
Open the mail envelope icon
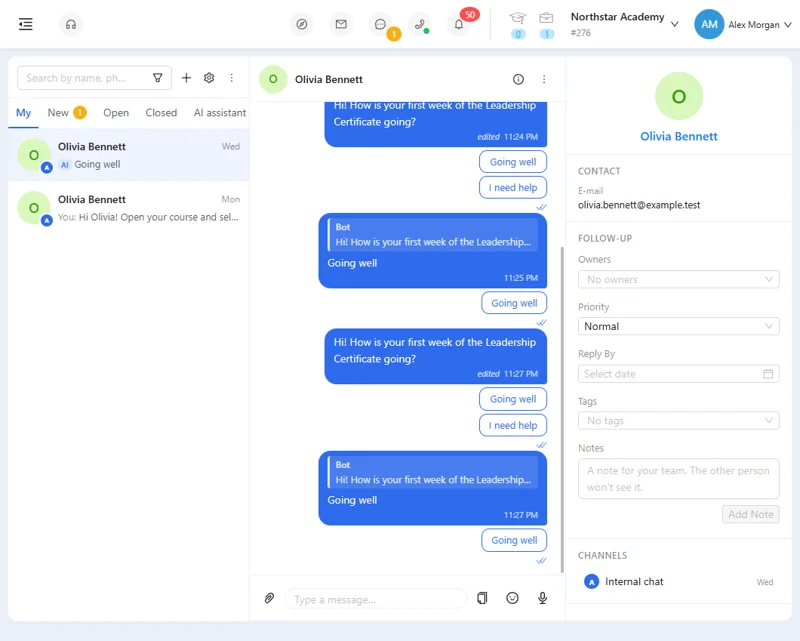pos(341,24)
